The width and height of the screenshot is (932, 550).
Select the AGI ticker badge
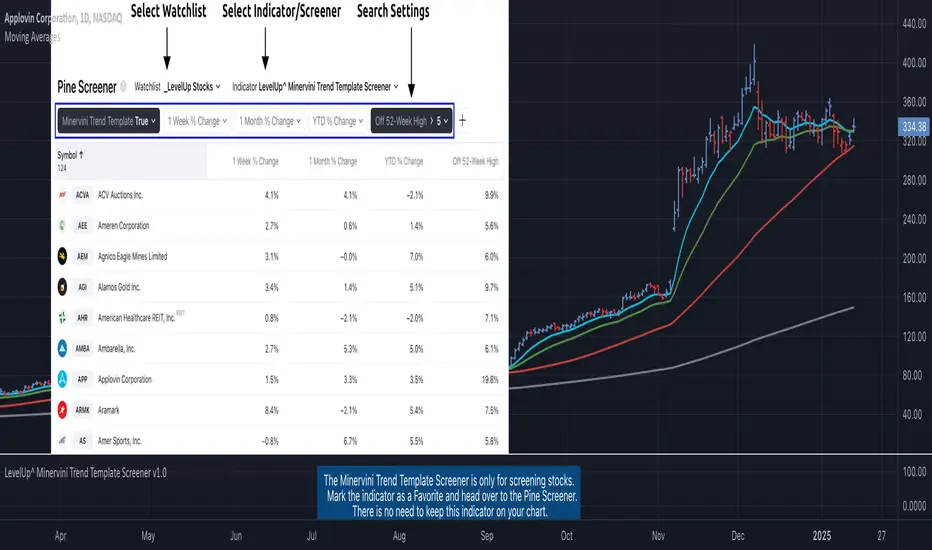83,287
